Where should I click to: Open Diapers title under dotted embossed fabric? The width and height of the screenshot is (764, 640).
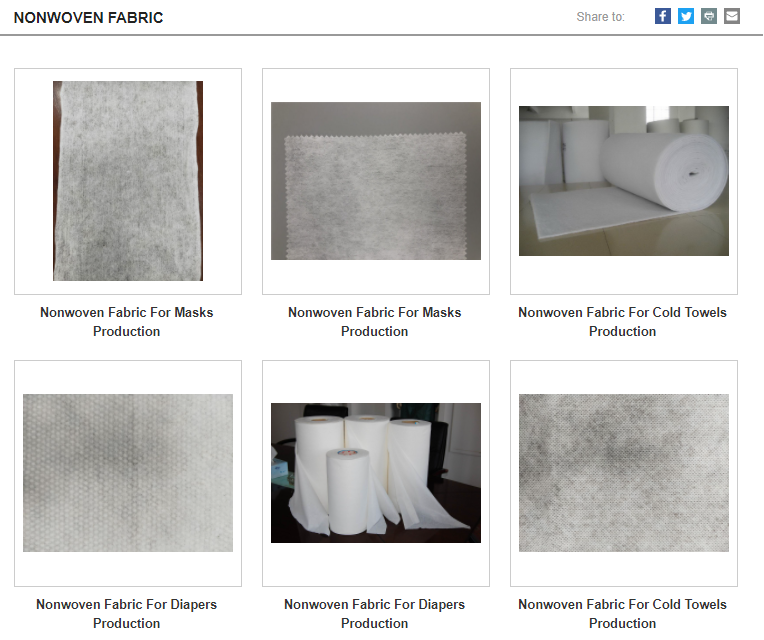[127, 614]
